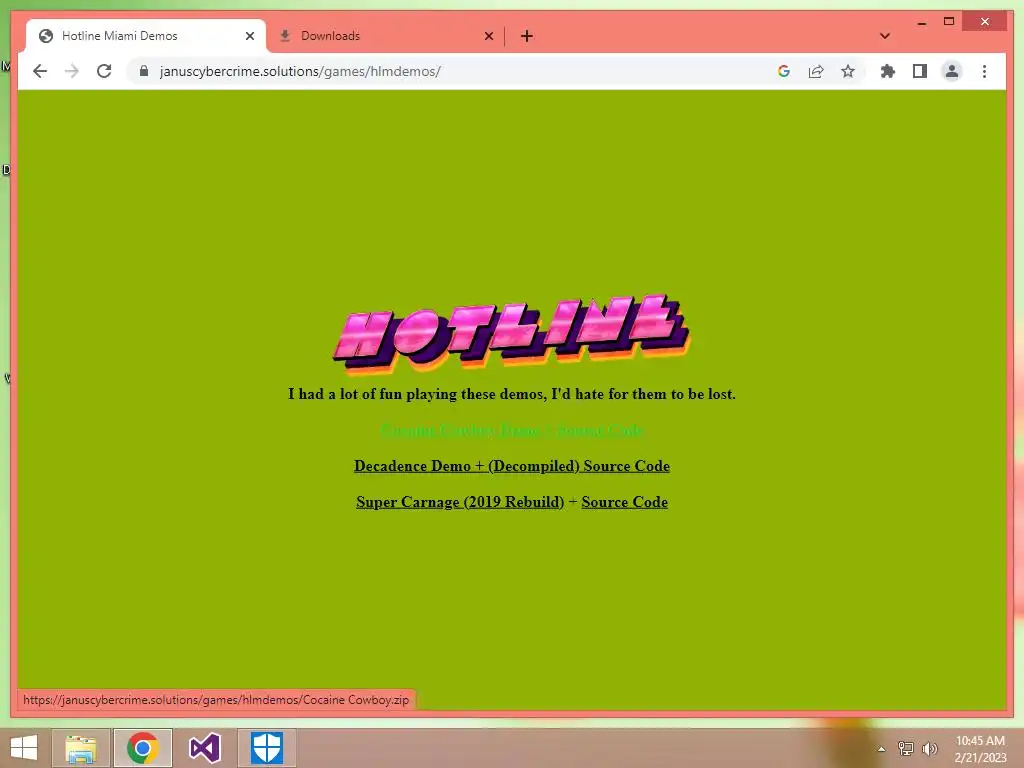Open the Extensions puzzle icon
Image resolution: width=1024 pixels, height=768 pixels.
(888, 71)
